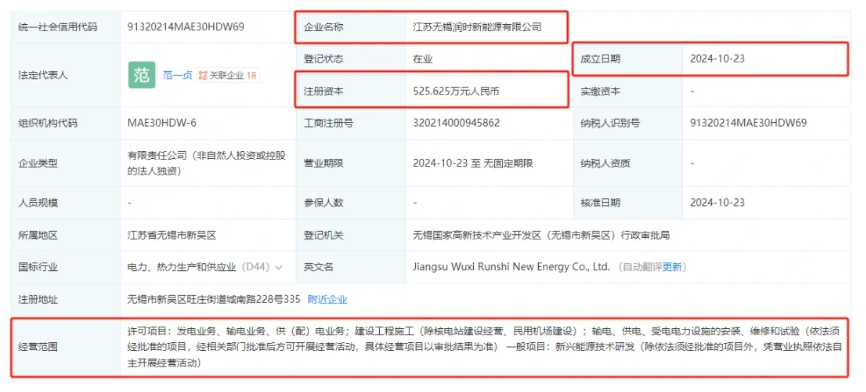Click the 纳税人资质 label cell

tap(627, 163)
